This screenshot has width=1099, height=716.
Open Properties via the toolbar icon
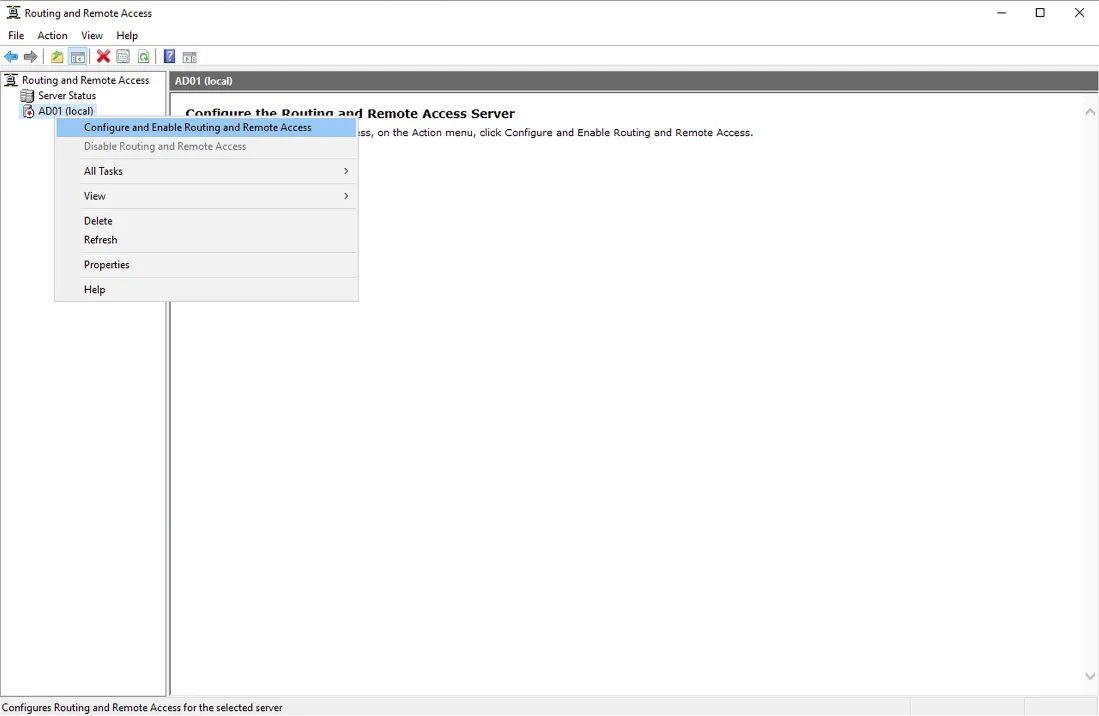123,57
